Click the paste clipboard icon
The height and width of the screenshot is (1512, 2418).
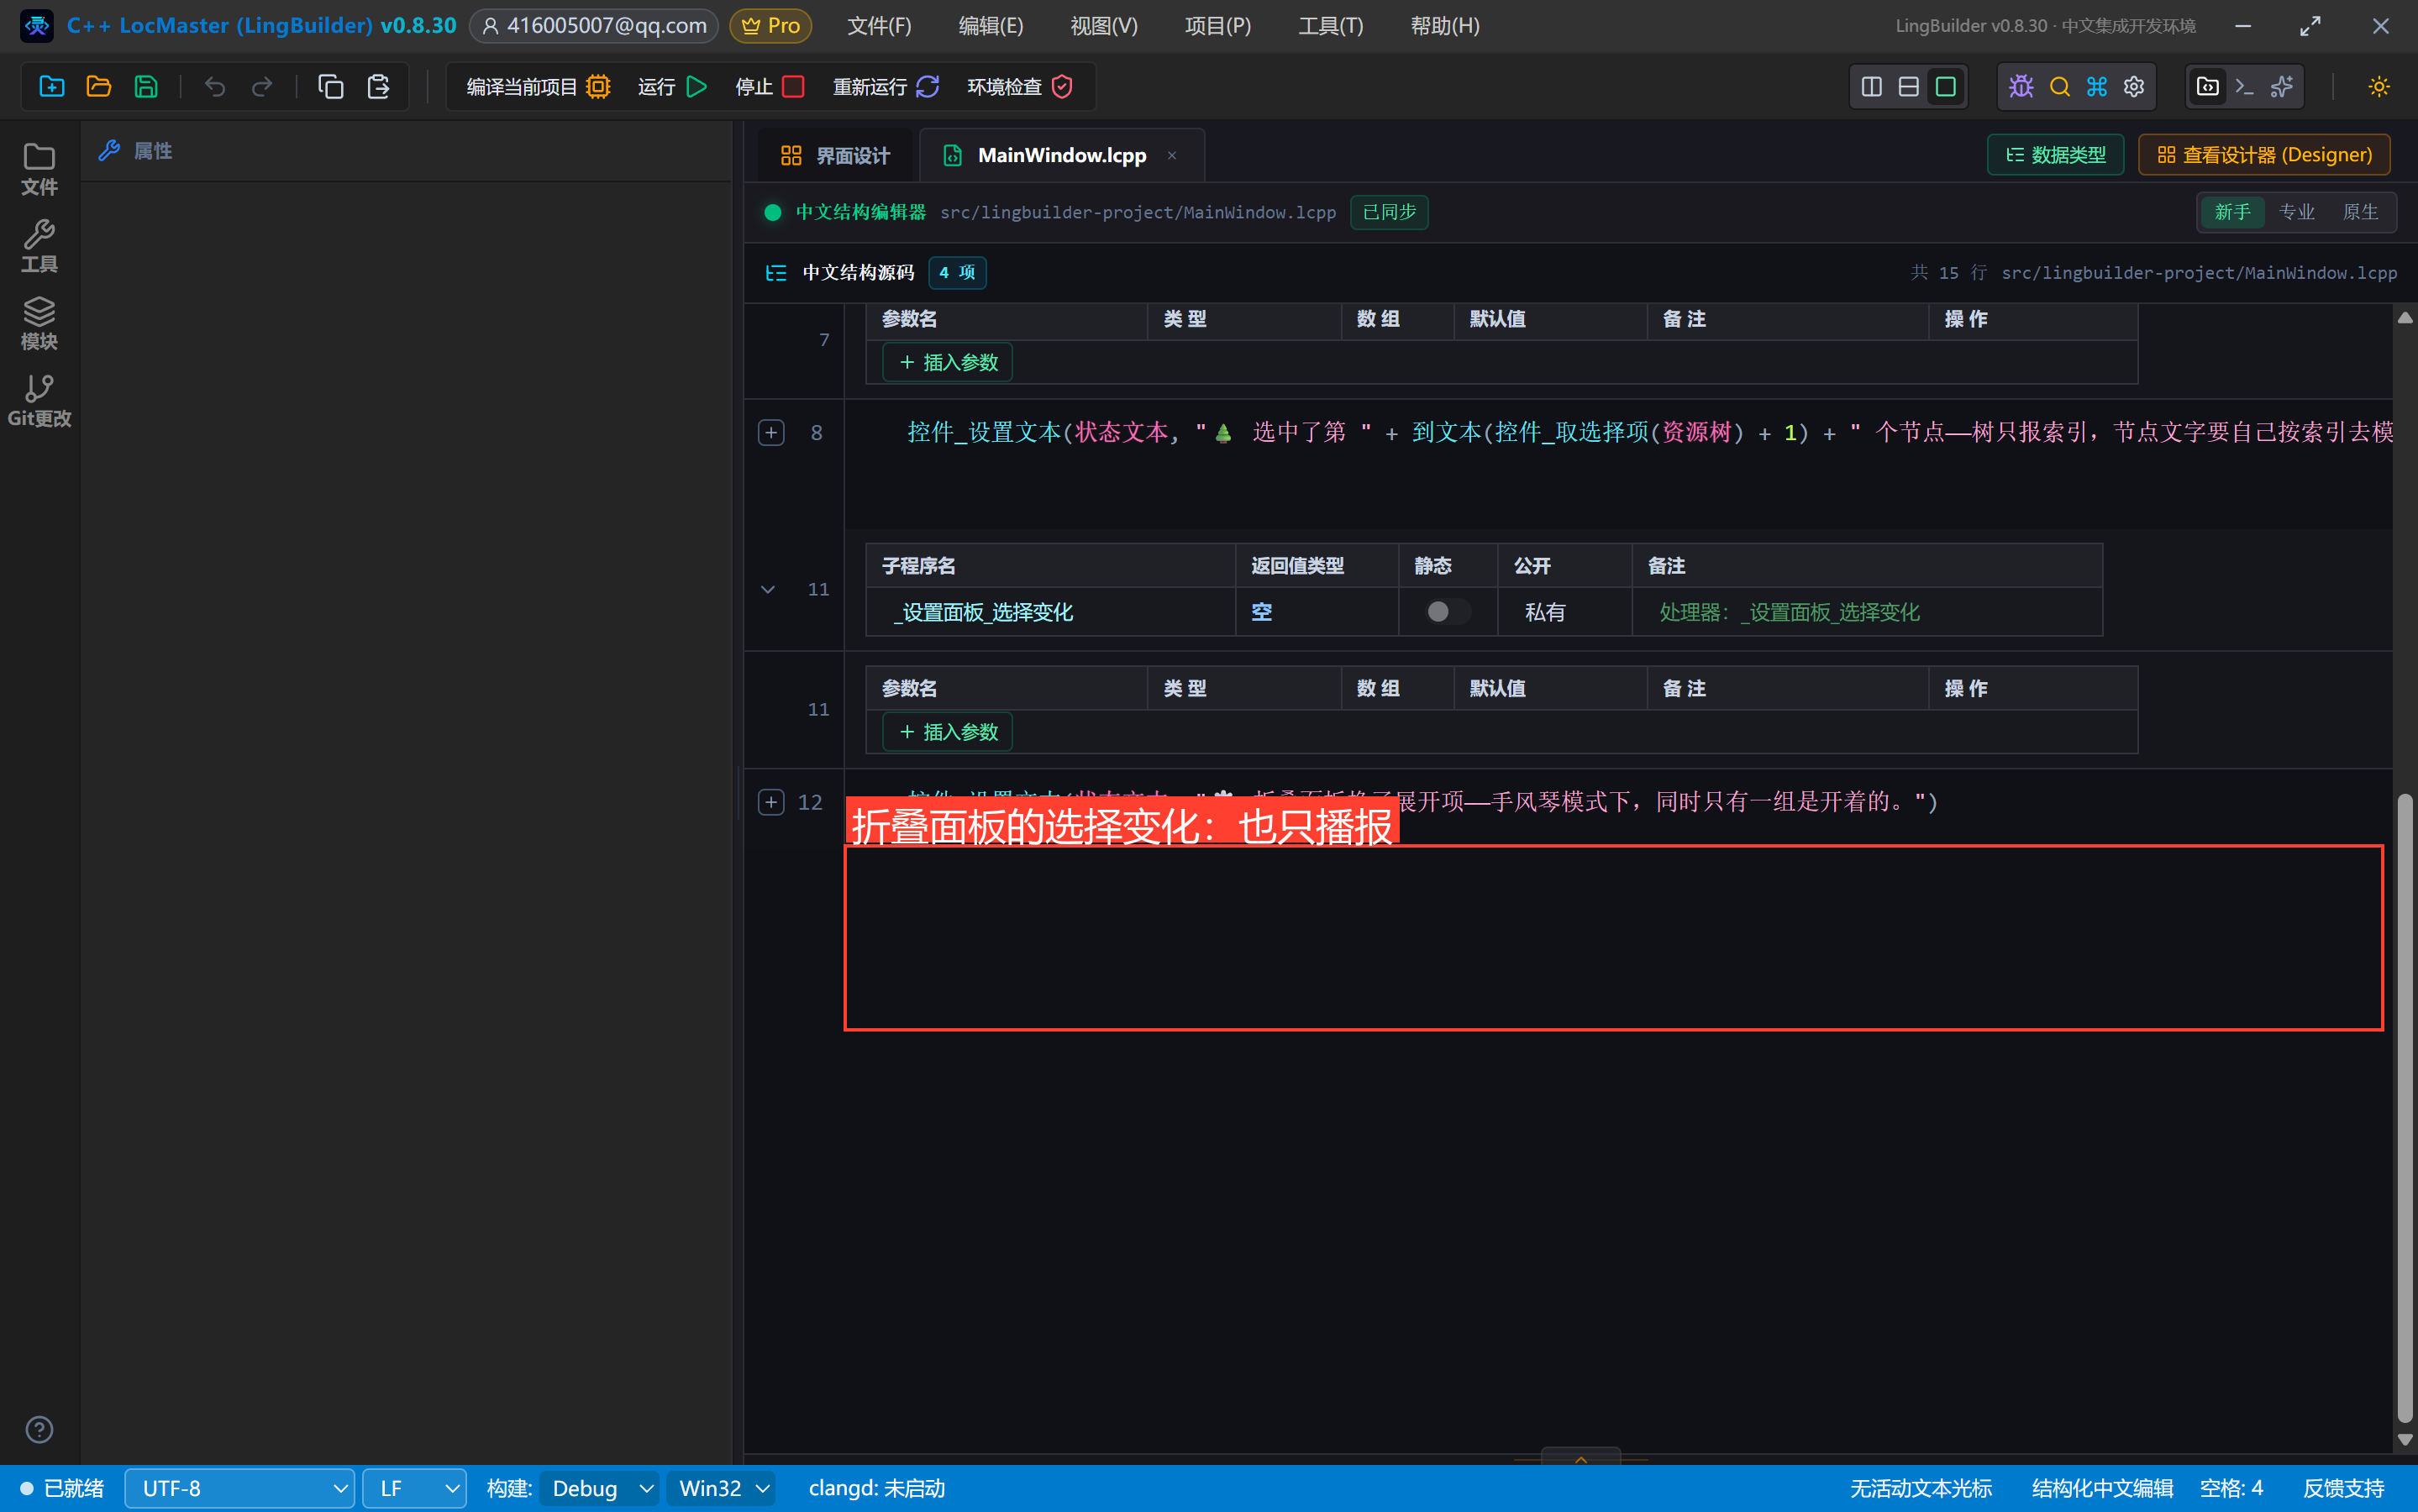tap(378, 87)
